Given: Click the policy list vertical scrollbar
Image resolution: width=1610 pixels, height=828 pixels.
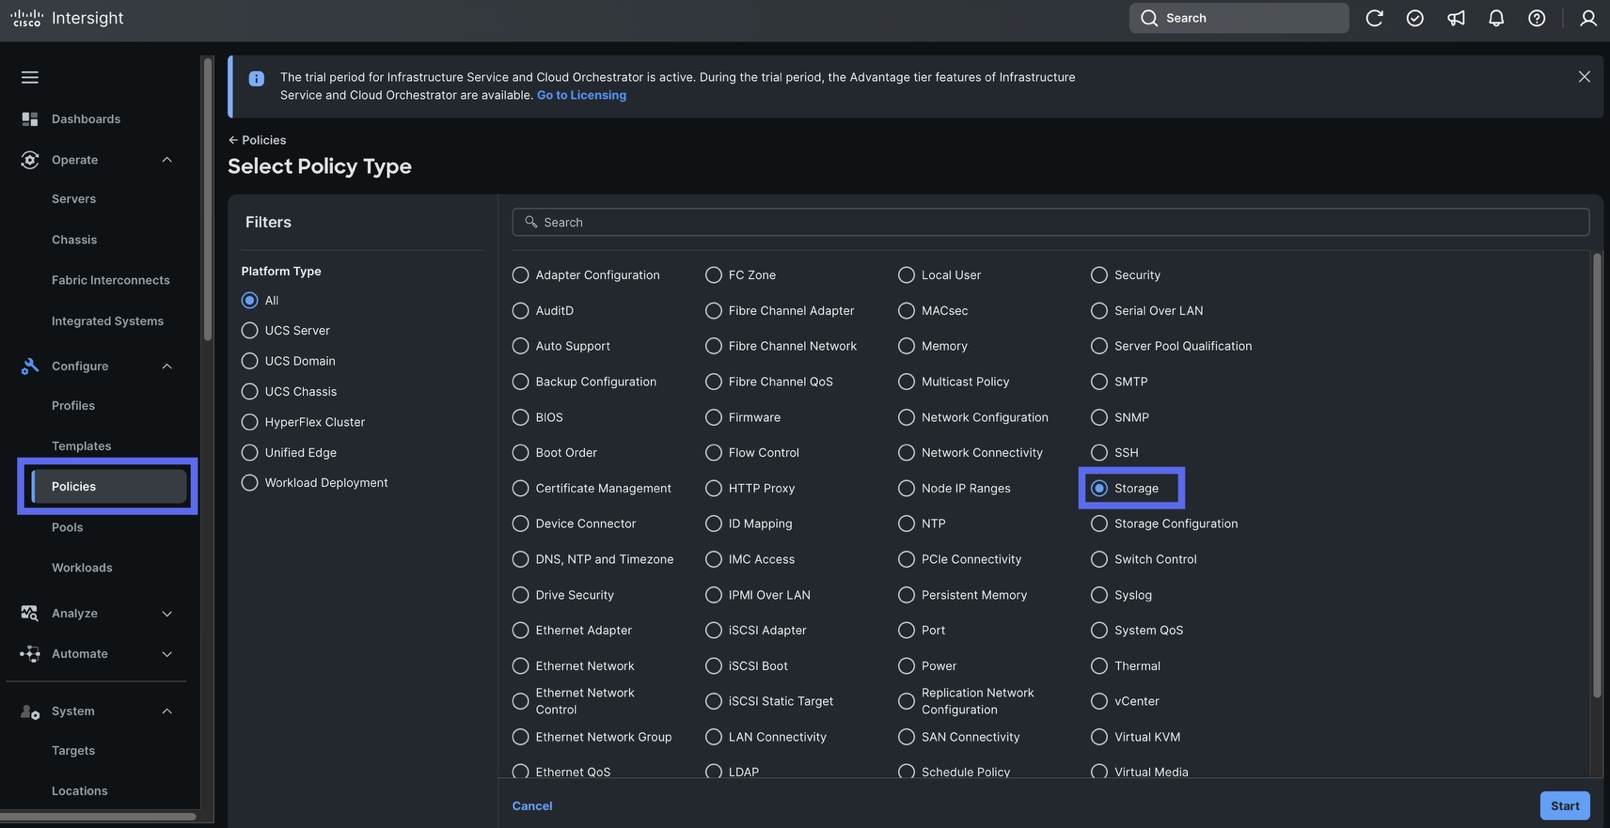Looking at the screenshot, I should [x=1597, y=475].
